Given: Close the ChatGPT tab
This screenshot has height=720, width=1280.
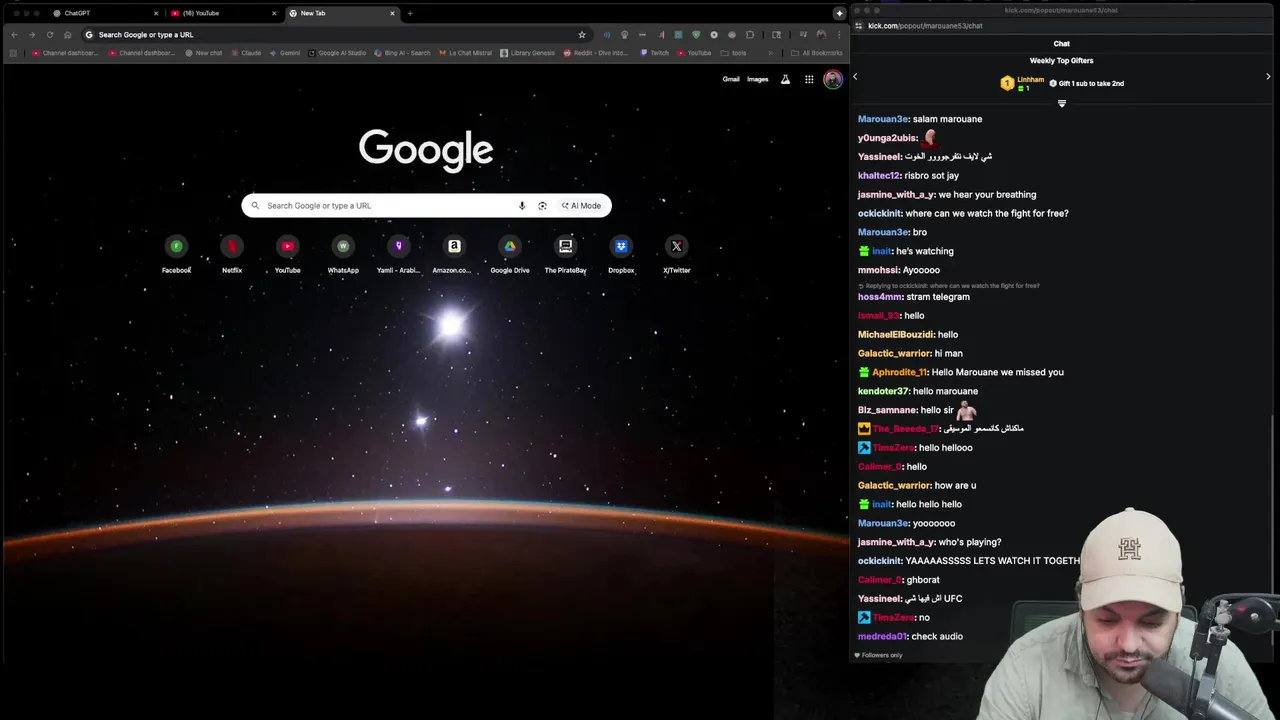Looking at the screenshot, I should (156, 13).
